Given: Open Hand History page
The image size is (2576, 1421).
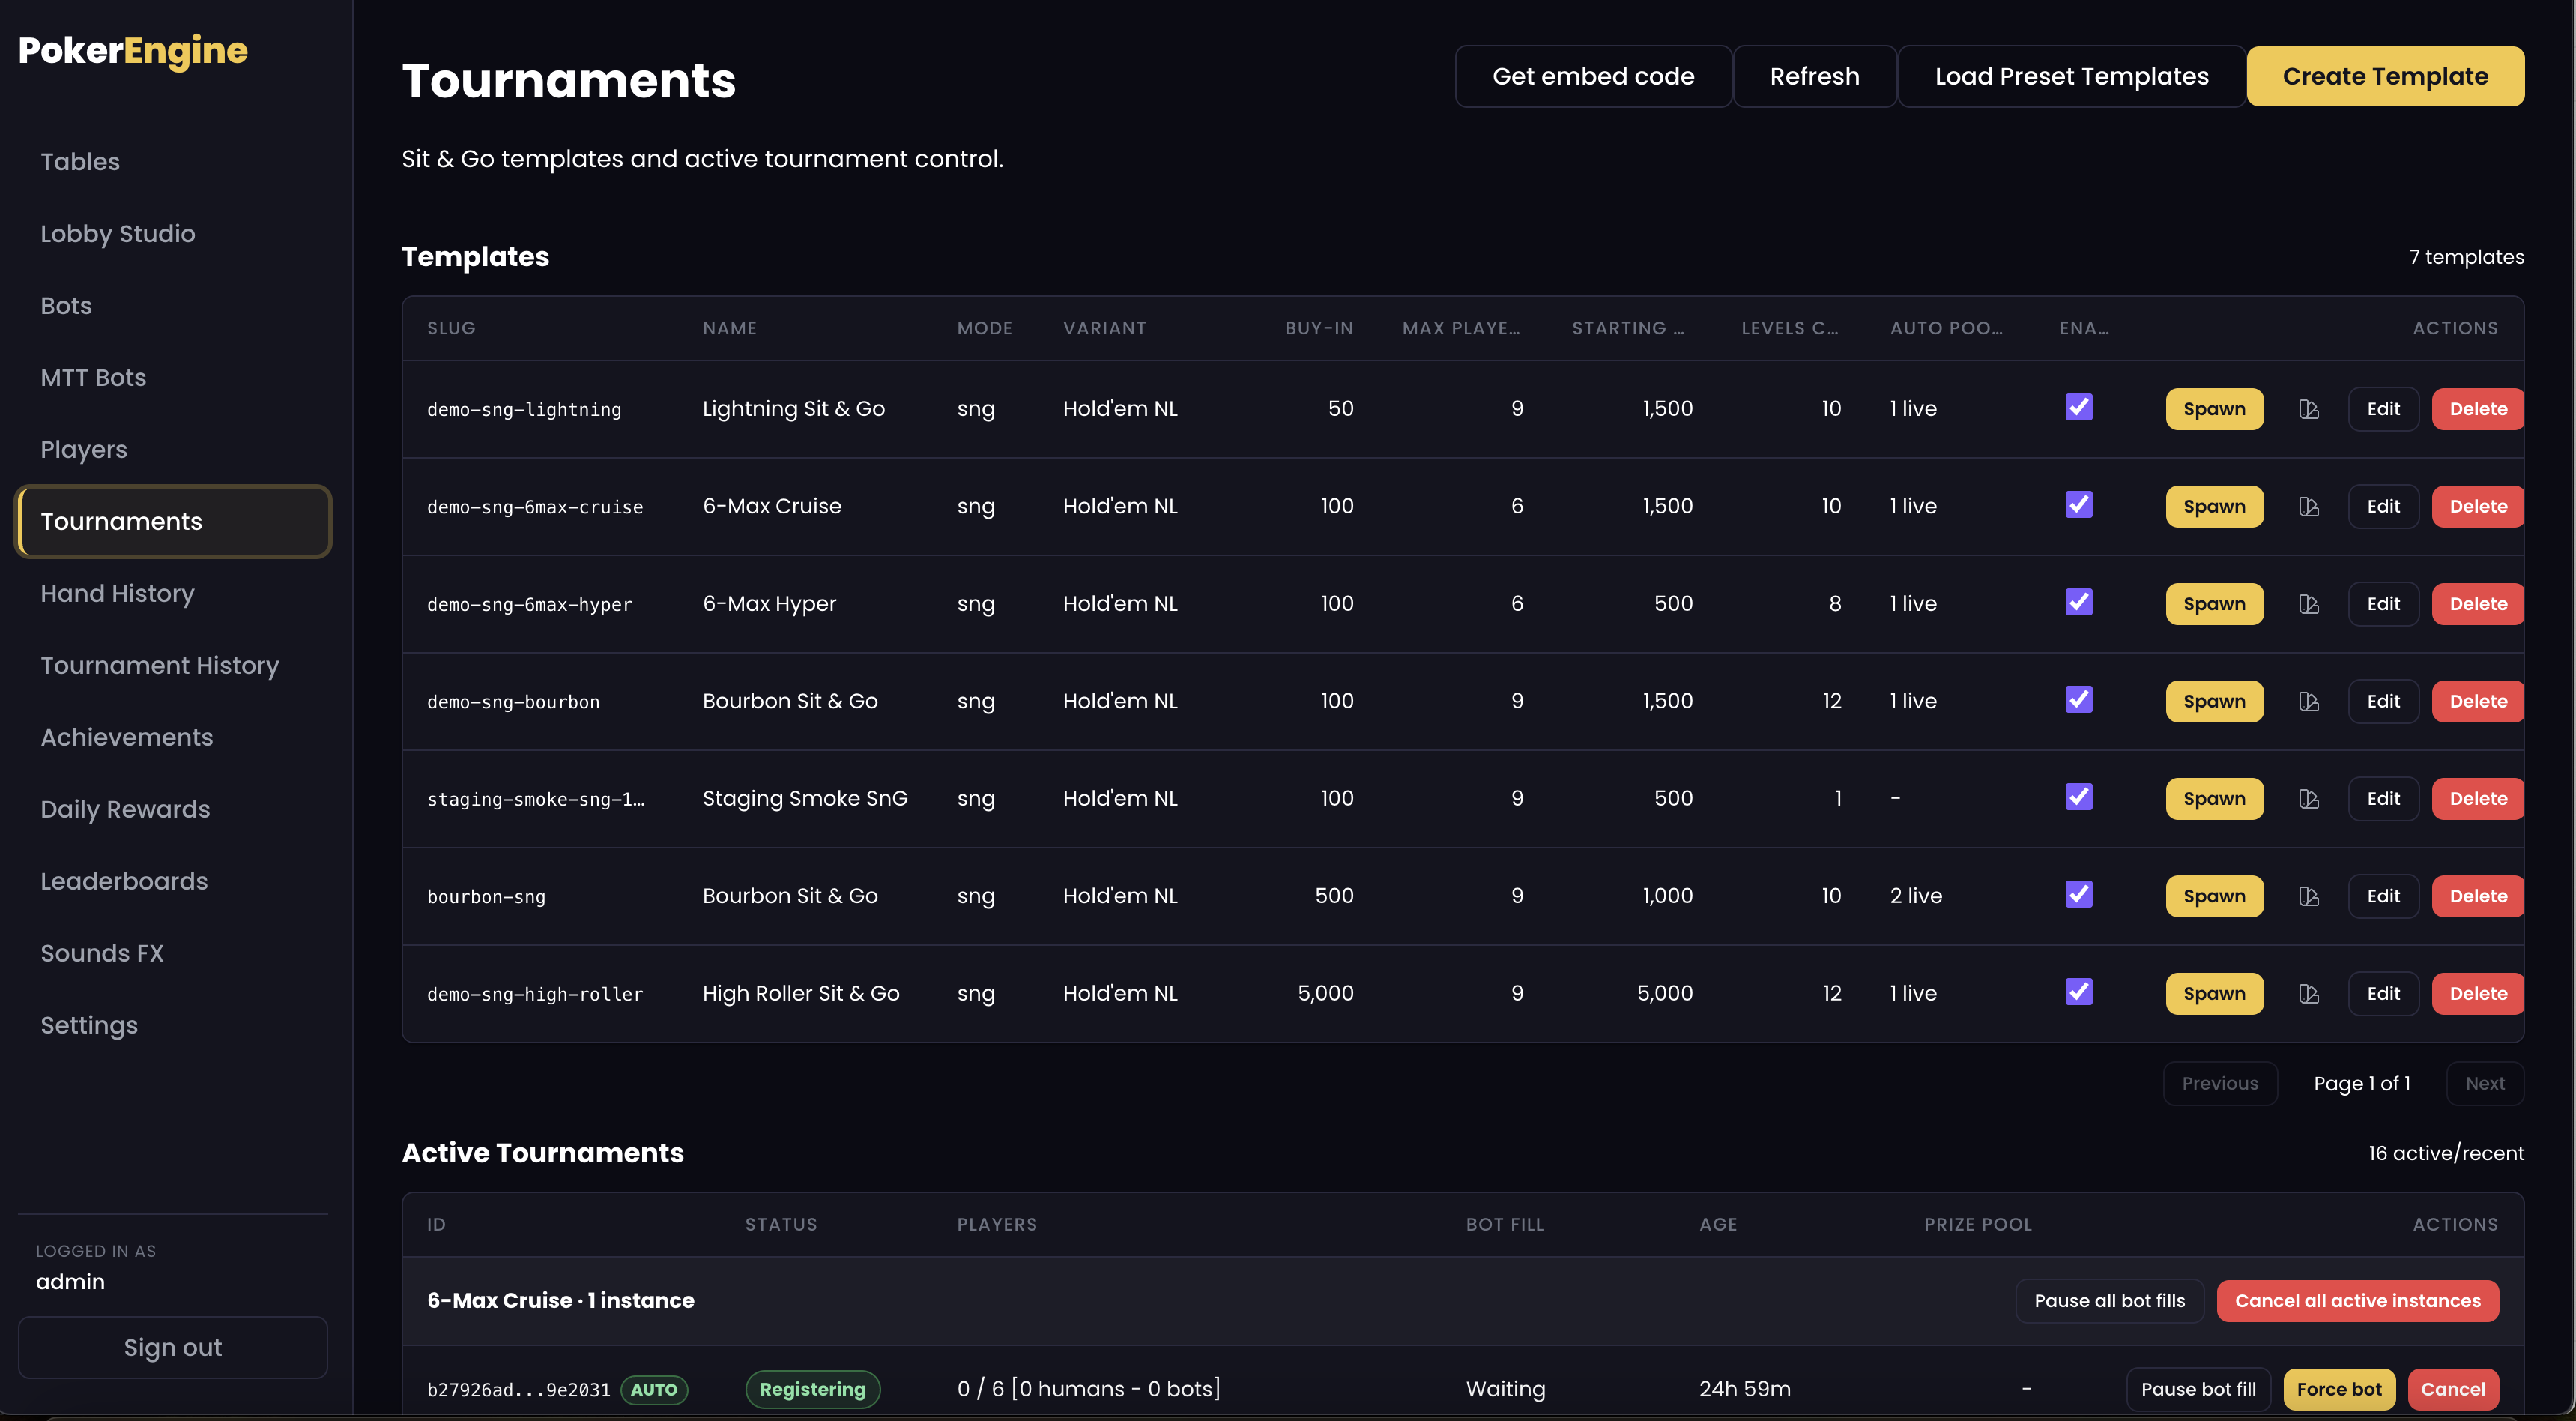Looking at the screenshot, I should (173, 594).
